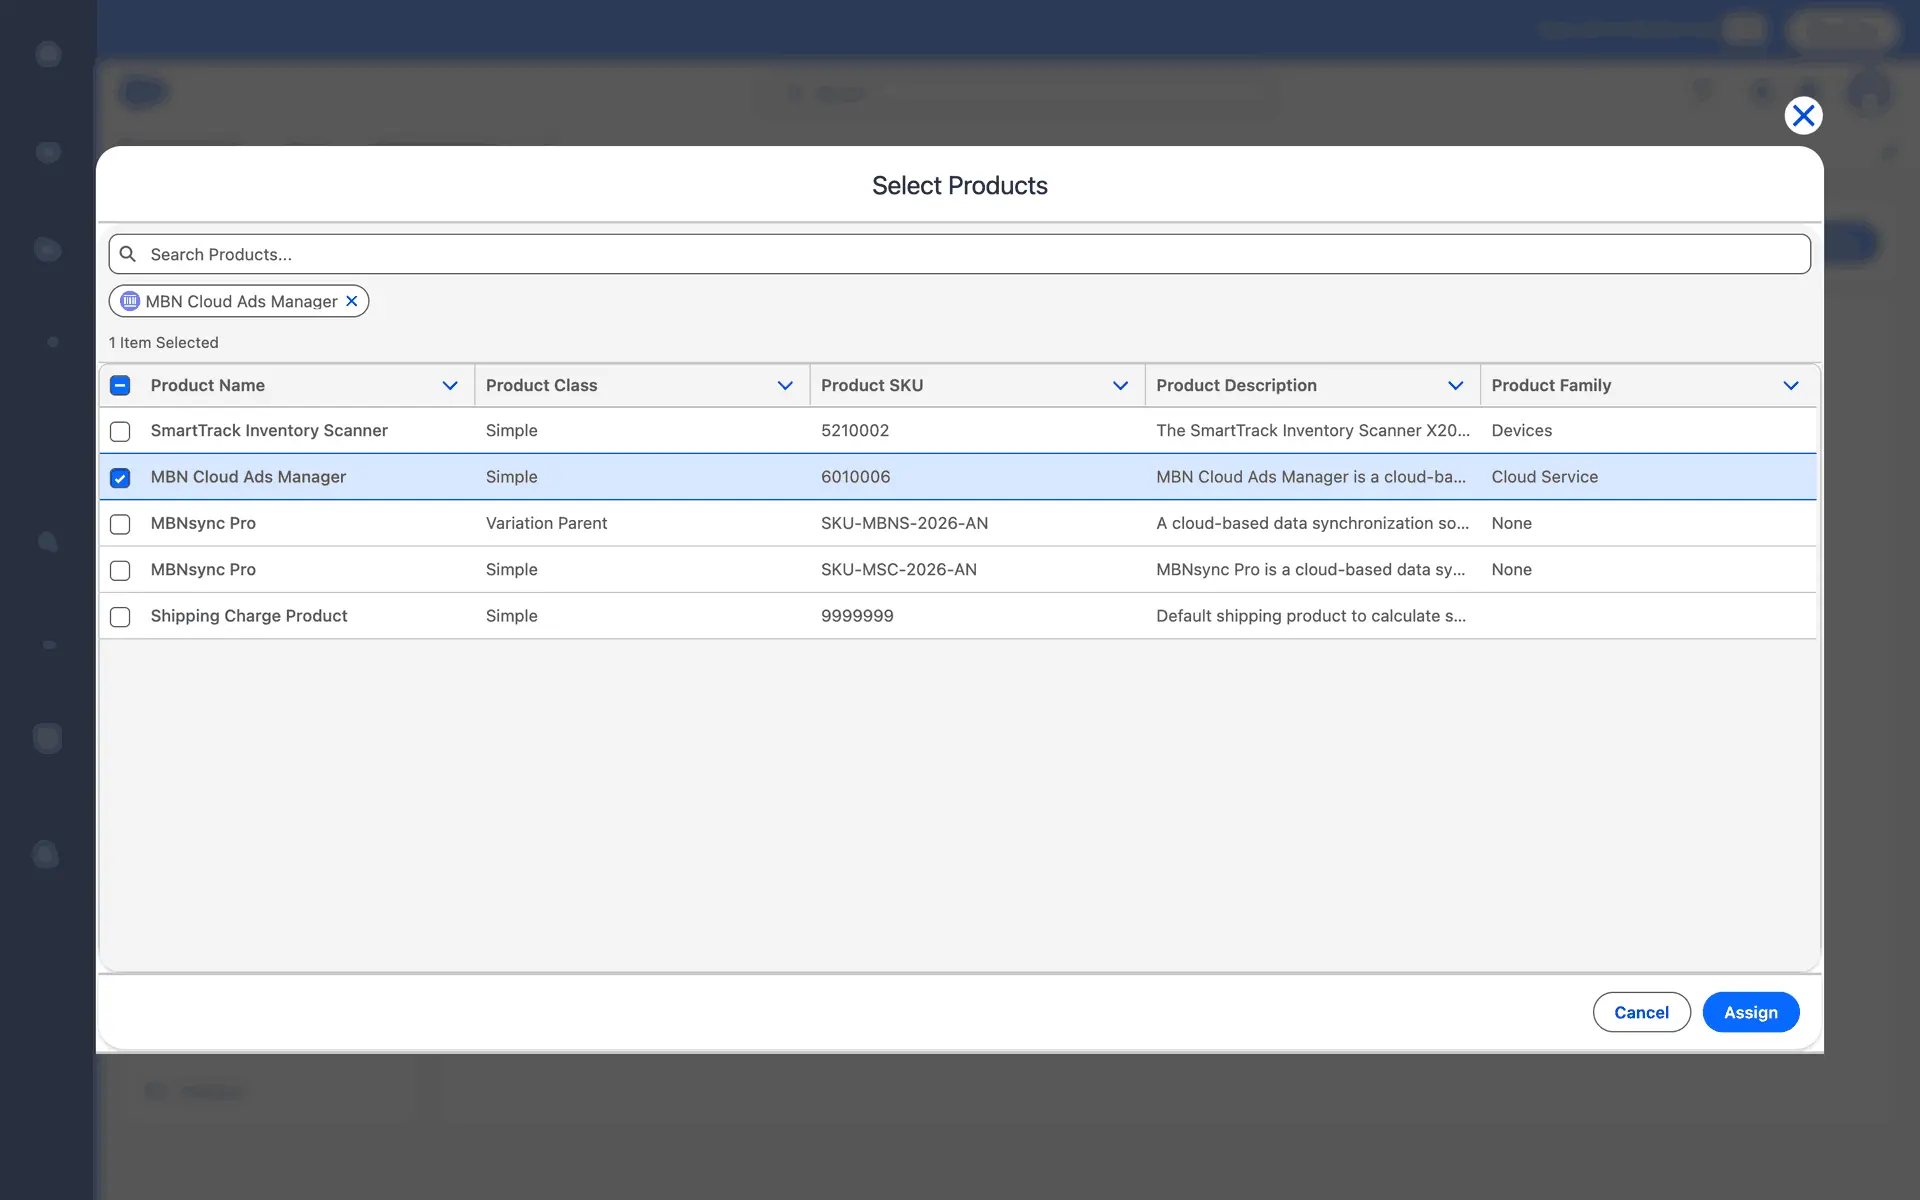Viewport: 1920px width, 1200px height.
Task: Check the Variation Parent MBNsync Pro row
Action: click(x=120, y=524)
